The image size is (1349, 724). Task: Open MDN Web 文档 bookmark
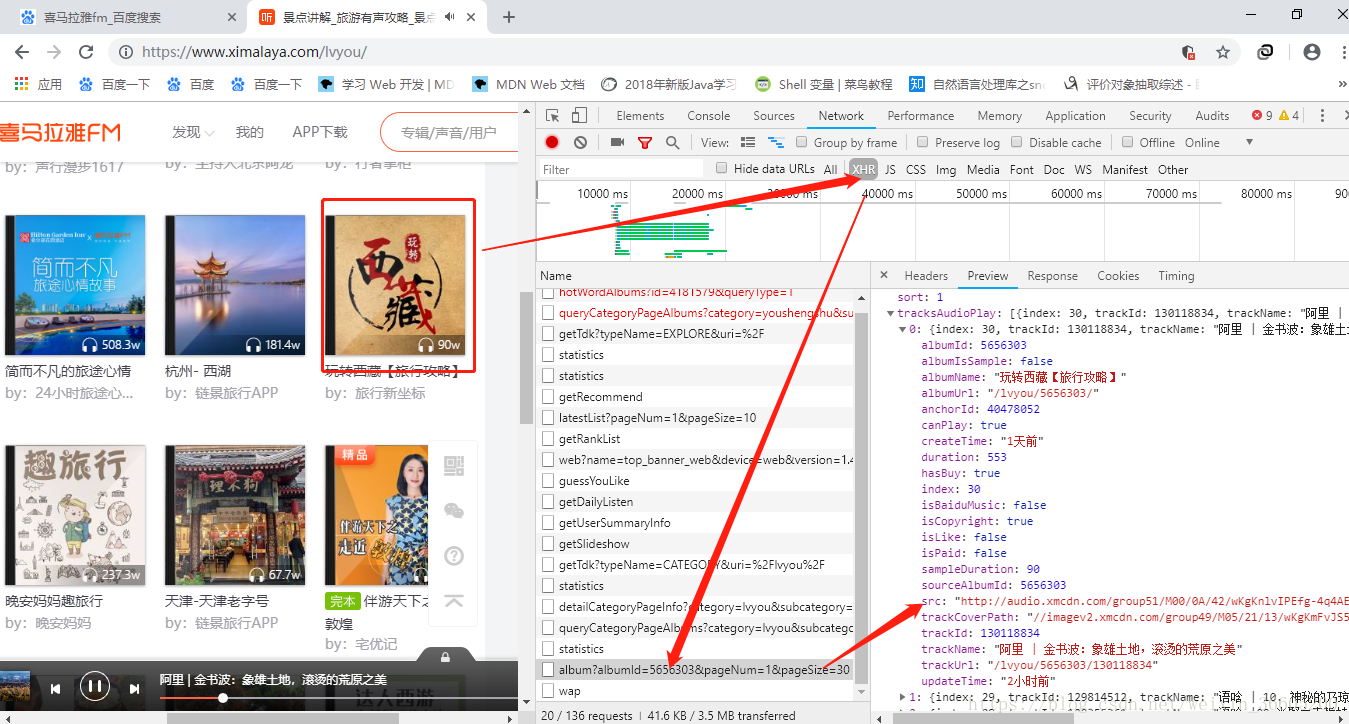click(529, 84)
